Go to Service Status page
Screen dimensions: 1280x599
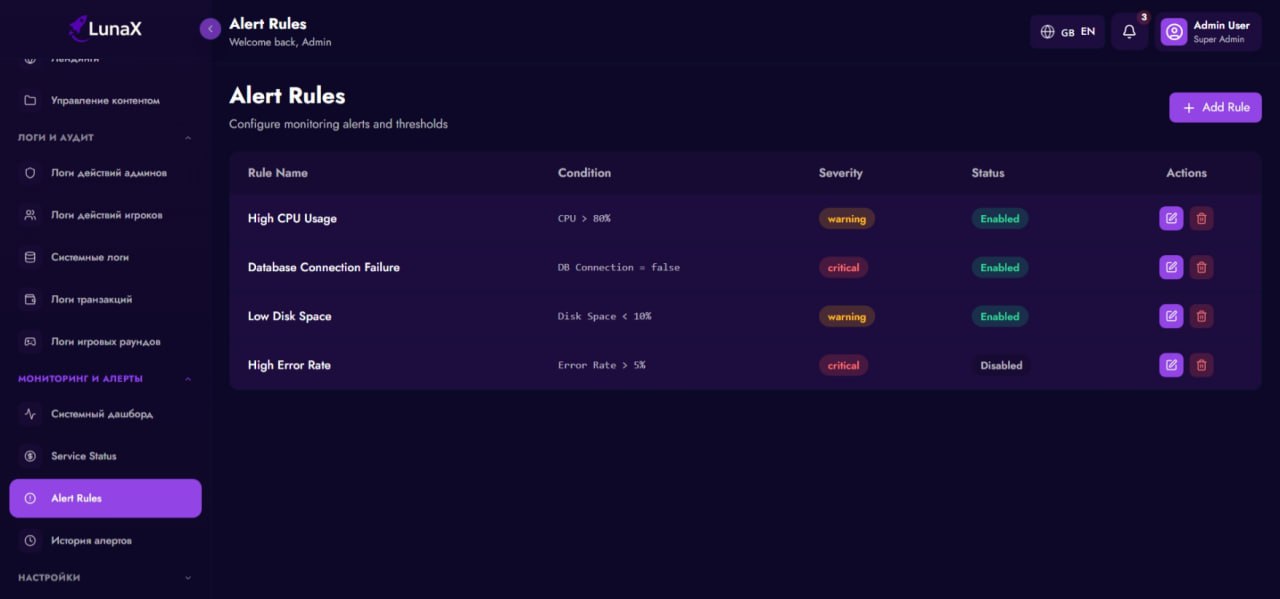click(x=105, y=456)
